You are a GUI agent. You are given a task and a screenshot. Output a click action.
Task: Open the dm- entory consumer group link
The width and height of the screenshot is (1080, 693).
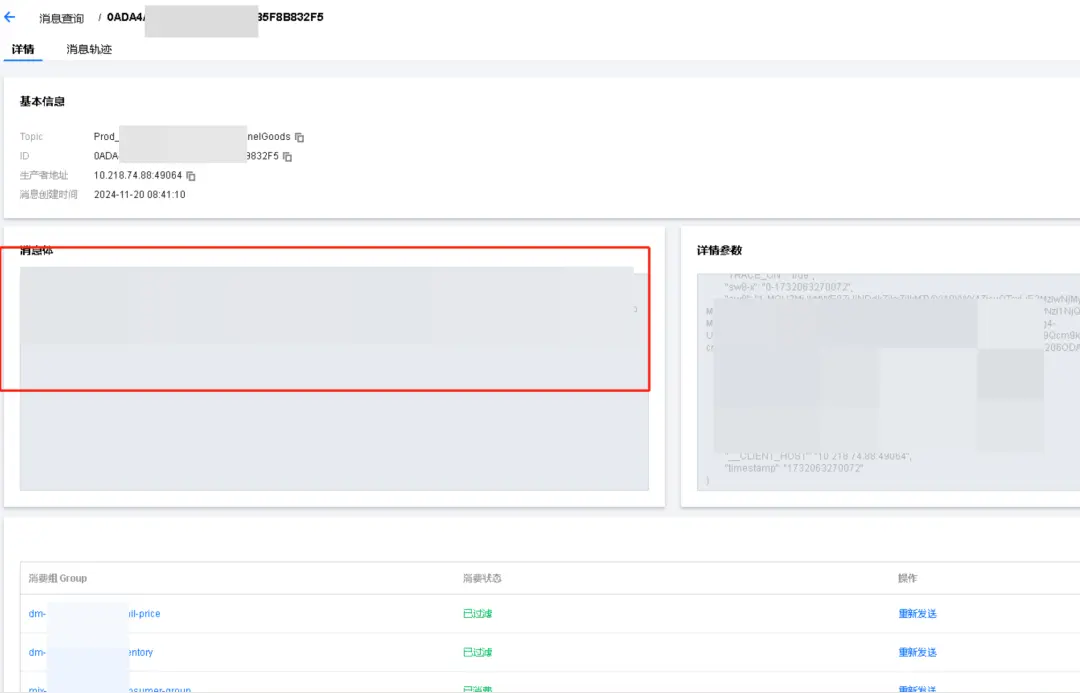click(x=91, y=652)
